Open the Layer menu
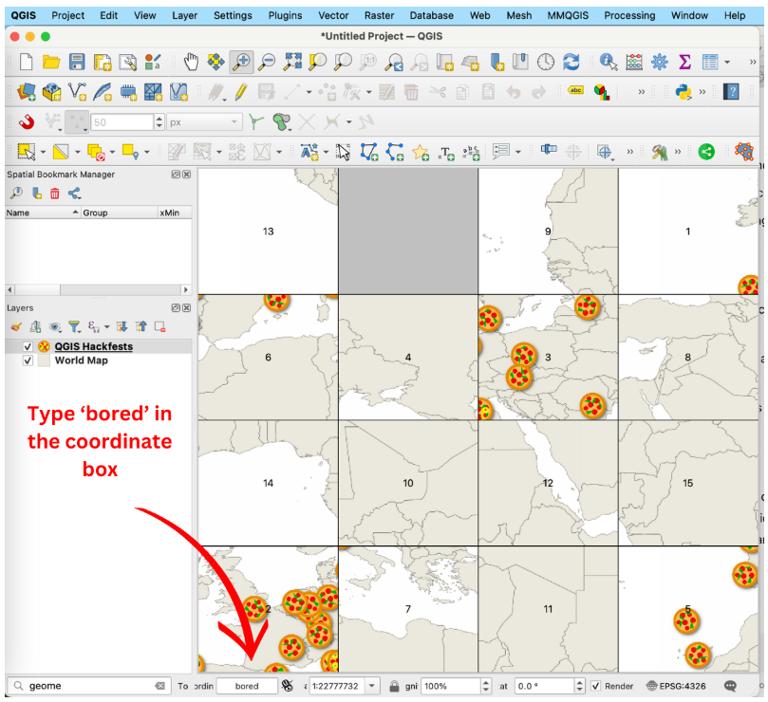This screenshot has height=702, width=768. point(185,15)
